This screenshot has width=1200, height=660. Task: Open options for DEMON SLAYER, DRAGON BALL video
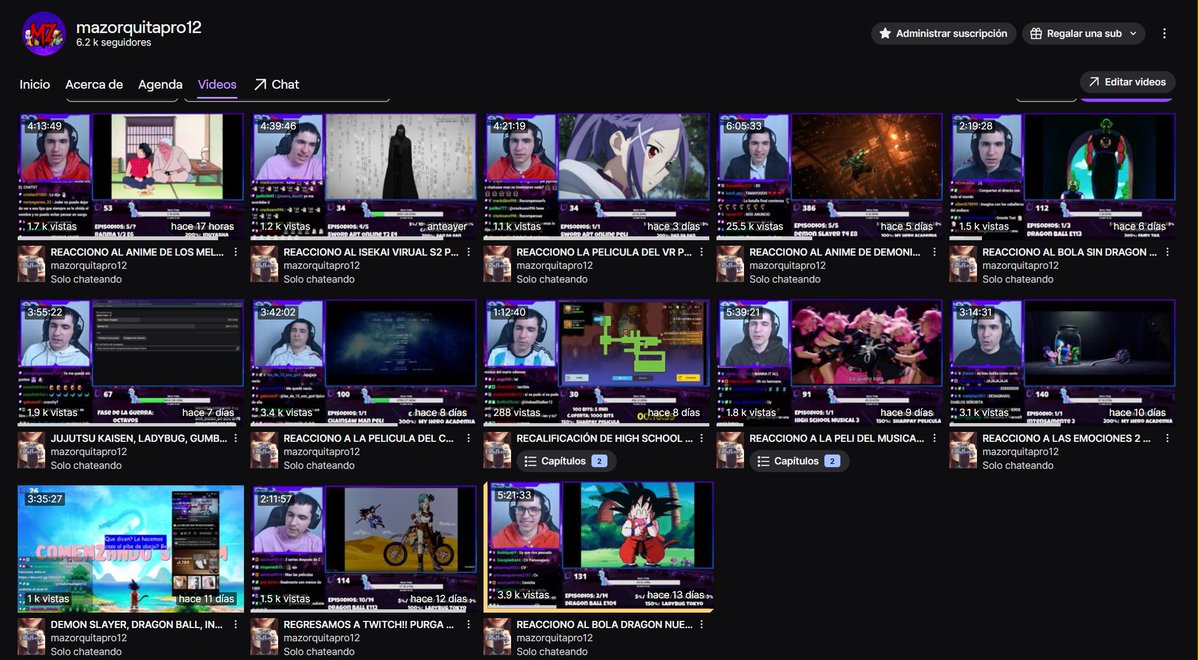tap(236, 624)
